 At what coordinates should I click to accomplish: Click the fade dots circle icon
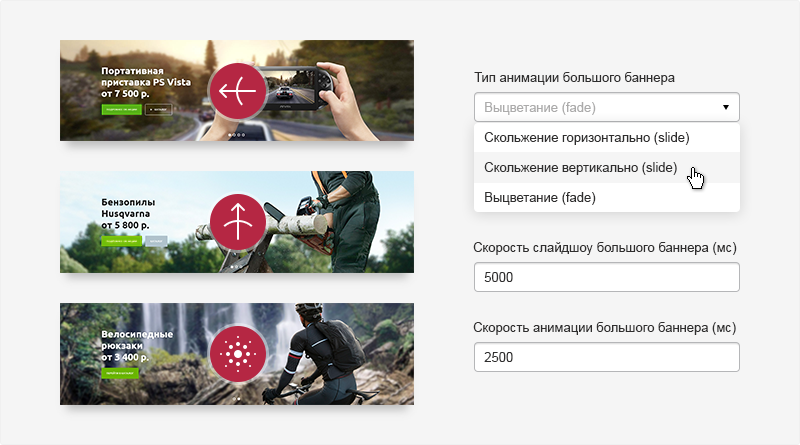pyautogui.click(x=238, y=354)
